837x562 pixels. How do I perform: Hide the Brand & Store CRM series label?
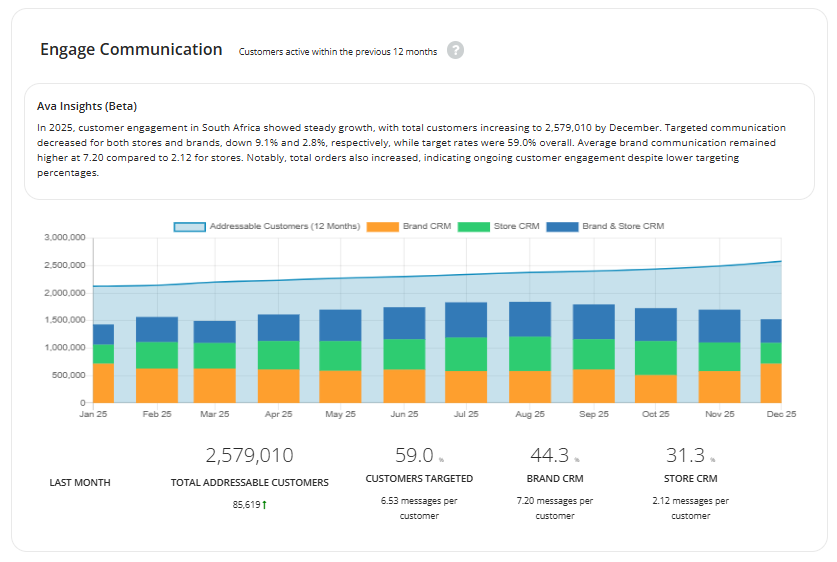(623, 226)
